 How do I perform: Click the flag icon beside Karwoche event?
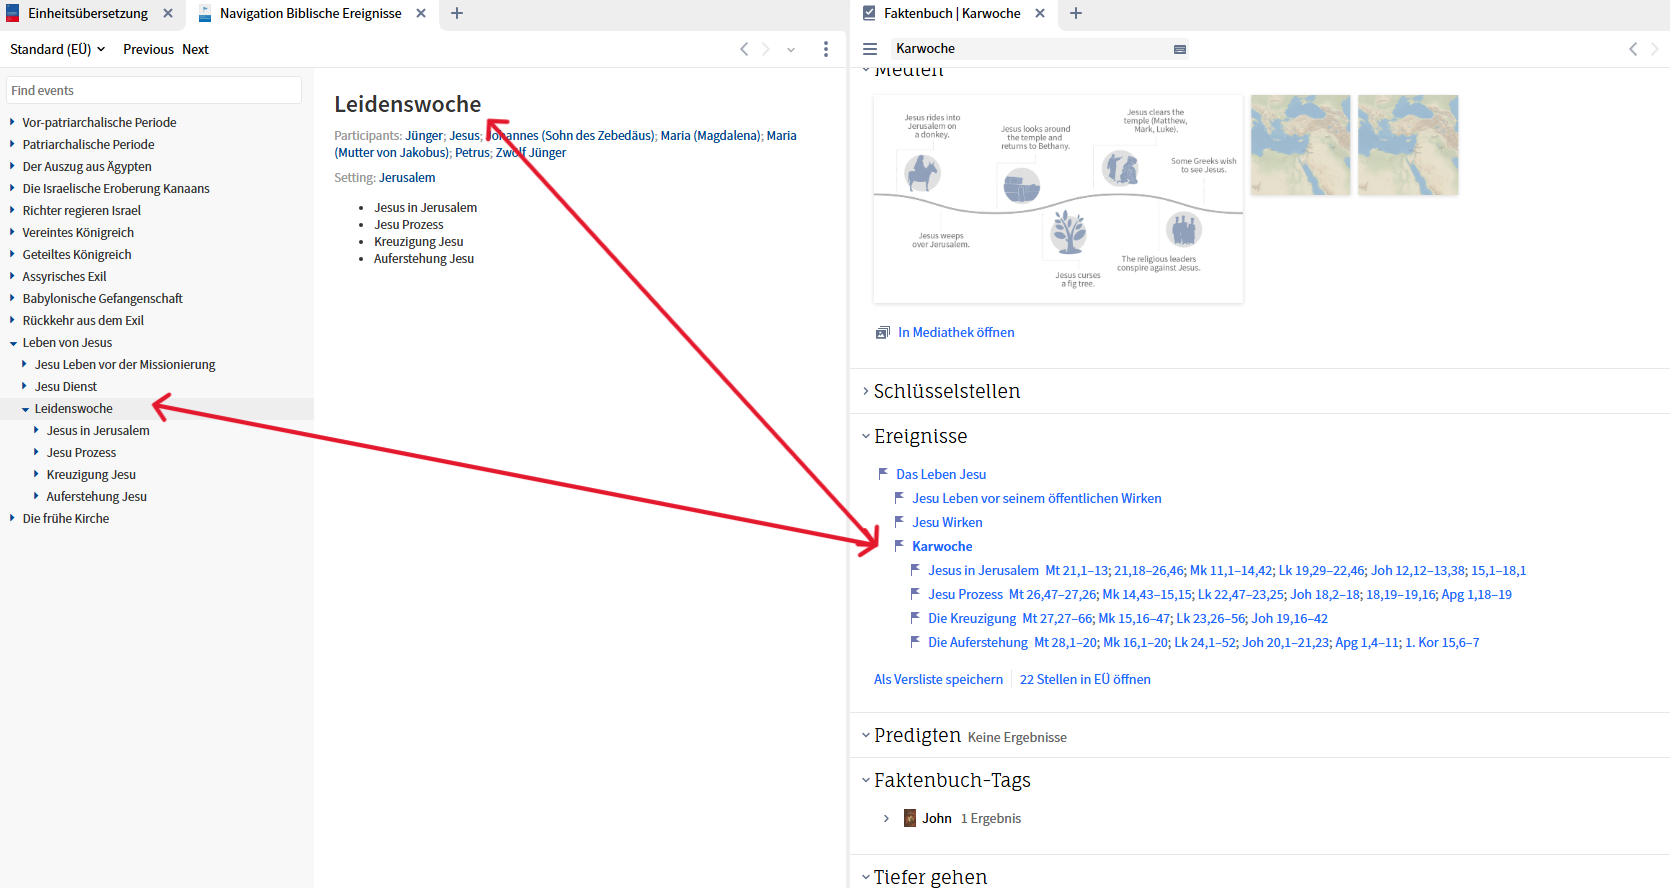click(899, 546)
